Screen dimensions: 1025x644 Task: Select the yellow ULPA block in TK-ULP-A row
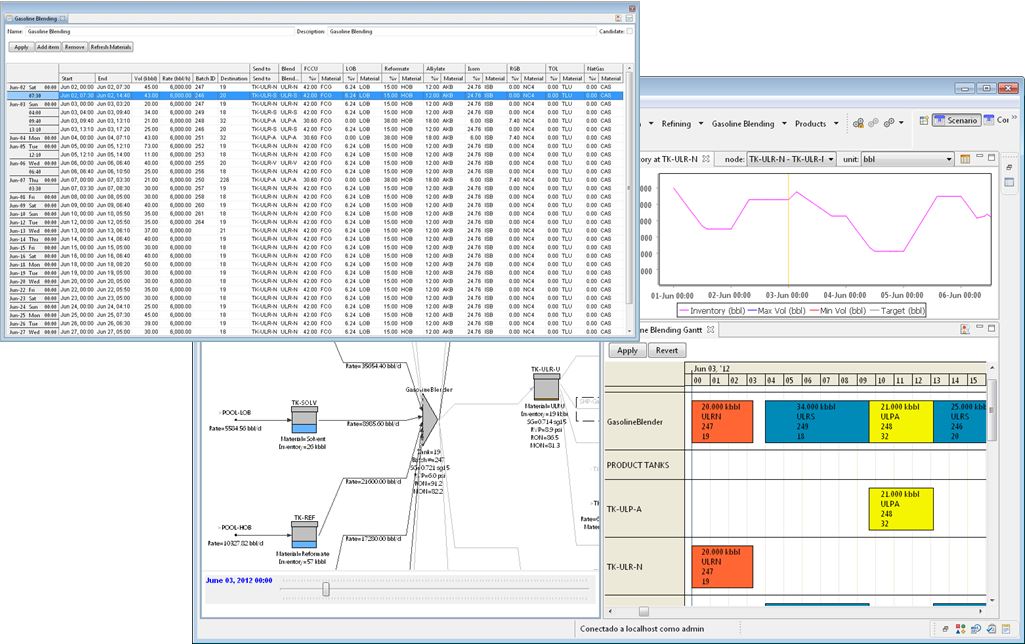(900, 509)
